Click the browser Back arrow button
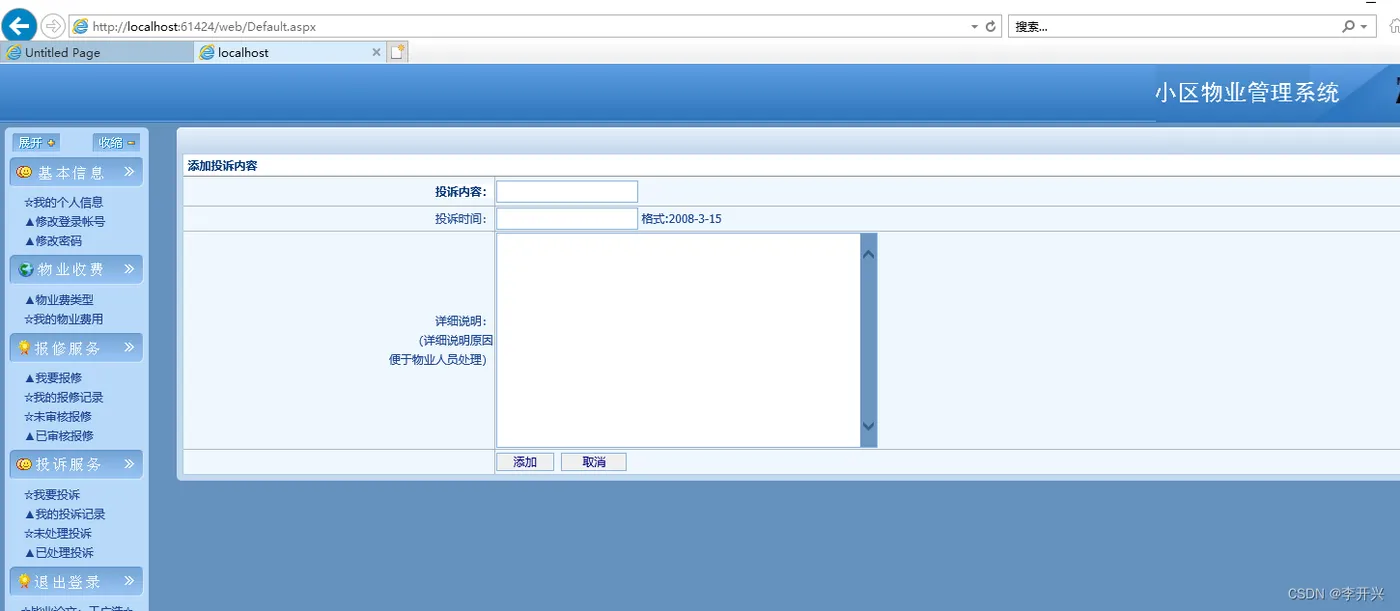This screenshot has height=611, width=1400. [x=20, y=26]
